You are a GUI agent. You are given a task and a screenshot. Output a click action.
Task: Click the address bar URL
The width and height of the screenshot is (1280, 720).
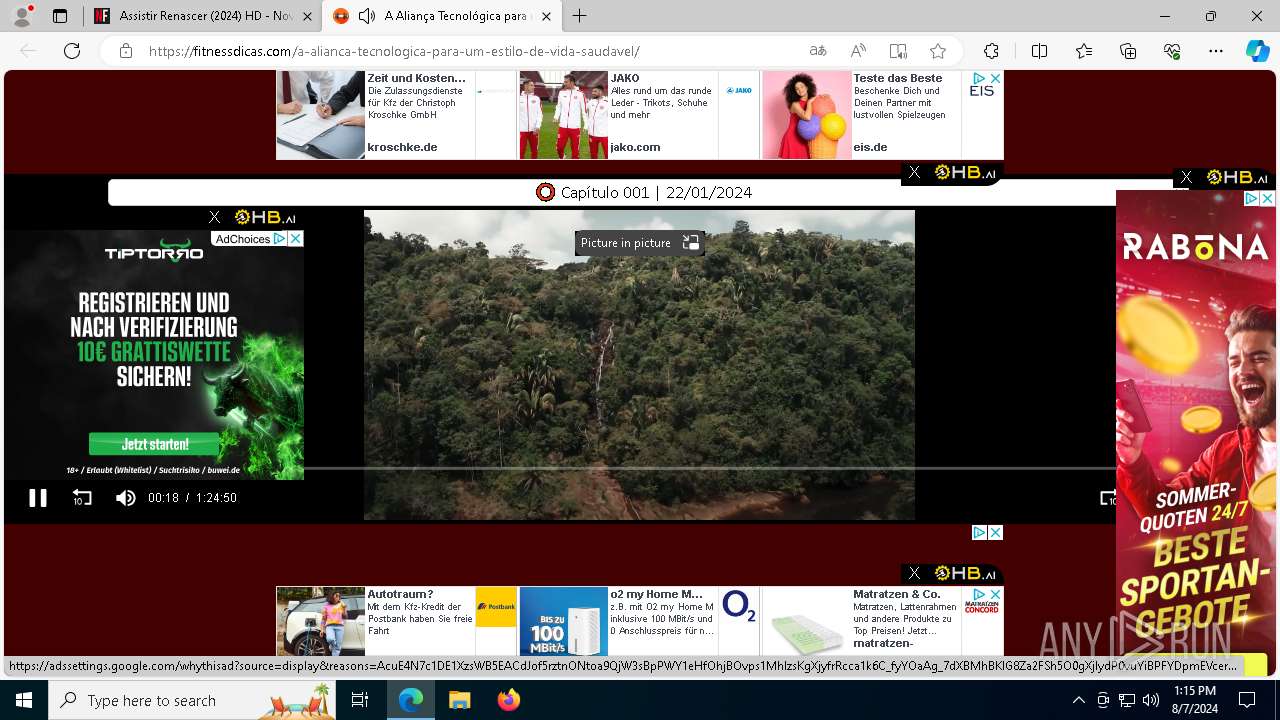click(394, 51)
